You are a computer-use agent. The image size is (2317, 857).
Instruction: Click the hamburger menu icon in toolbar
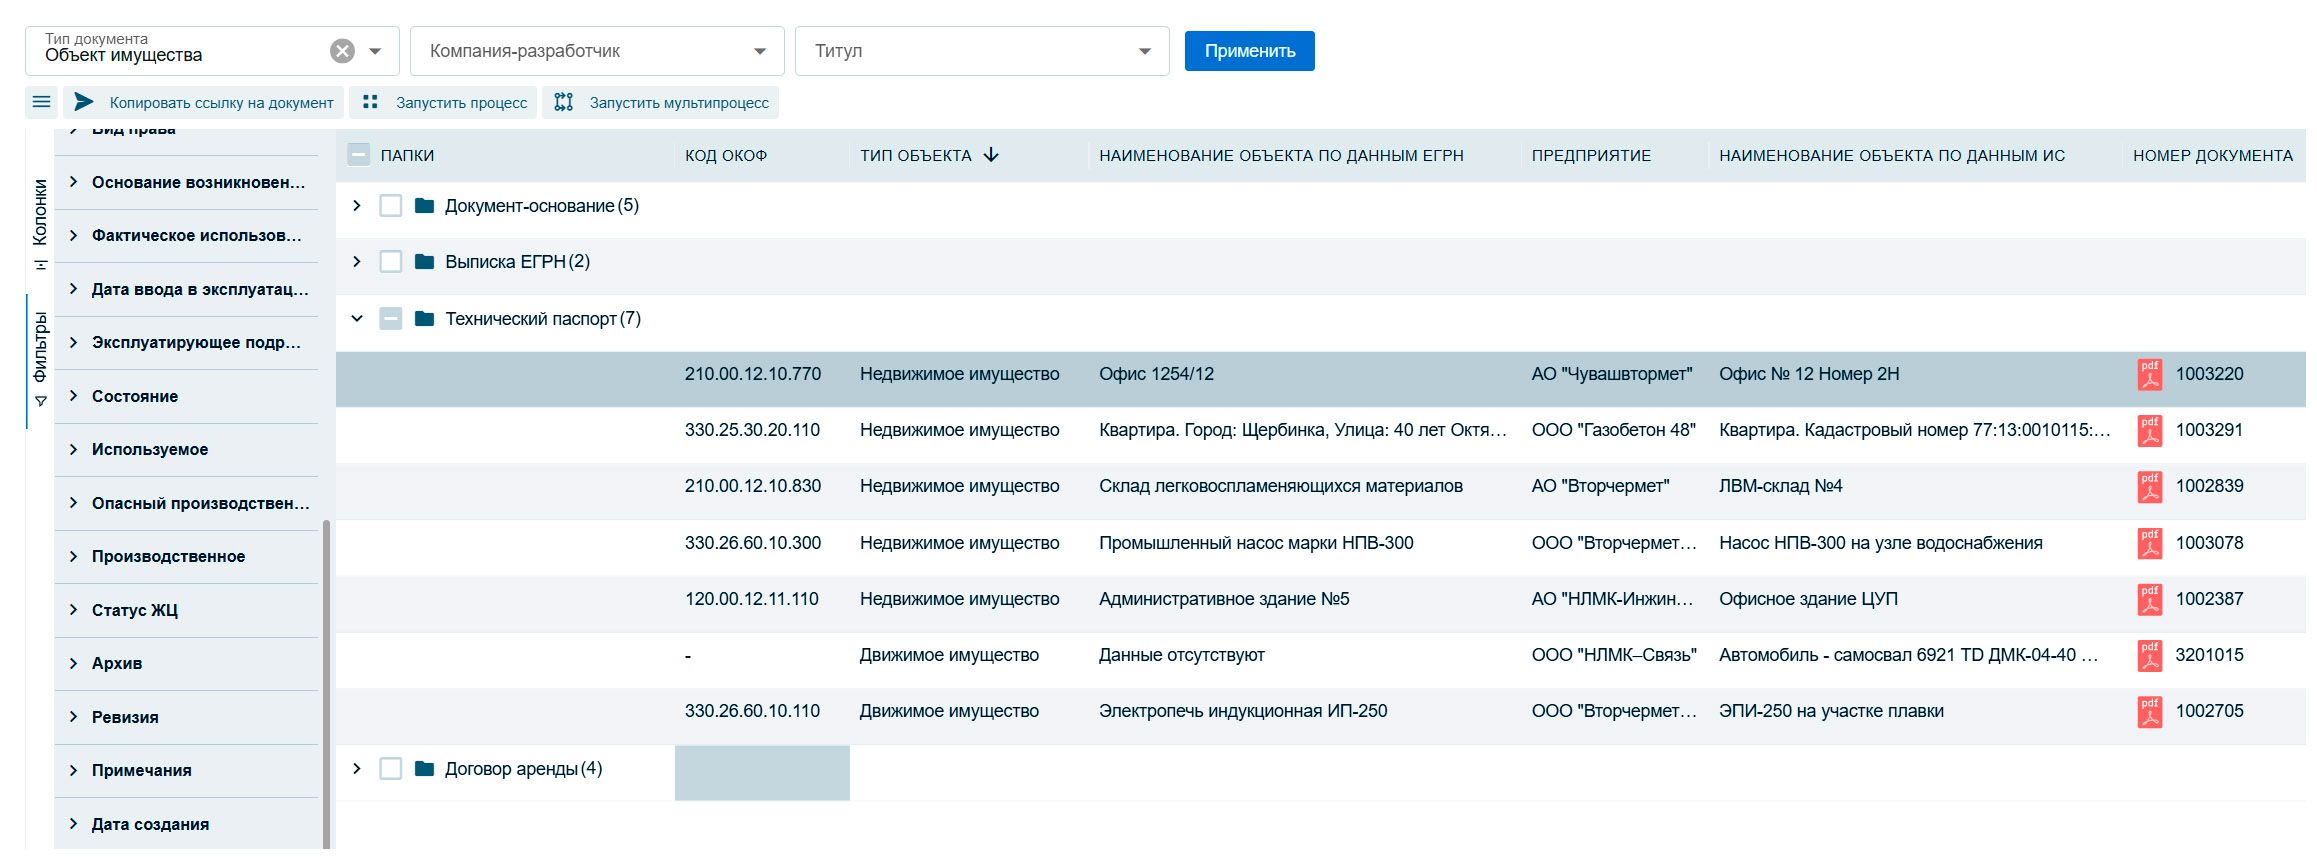(x=41, y=102)
